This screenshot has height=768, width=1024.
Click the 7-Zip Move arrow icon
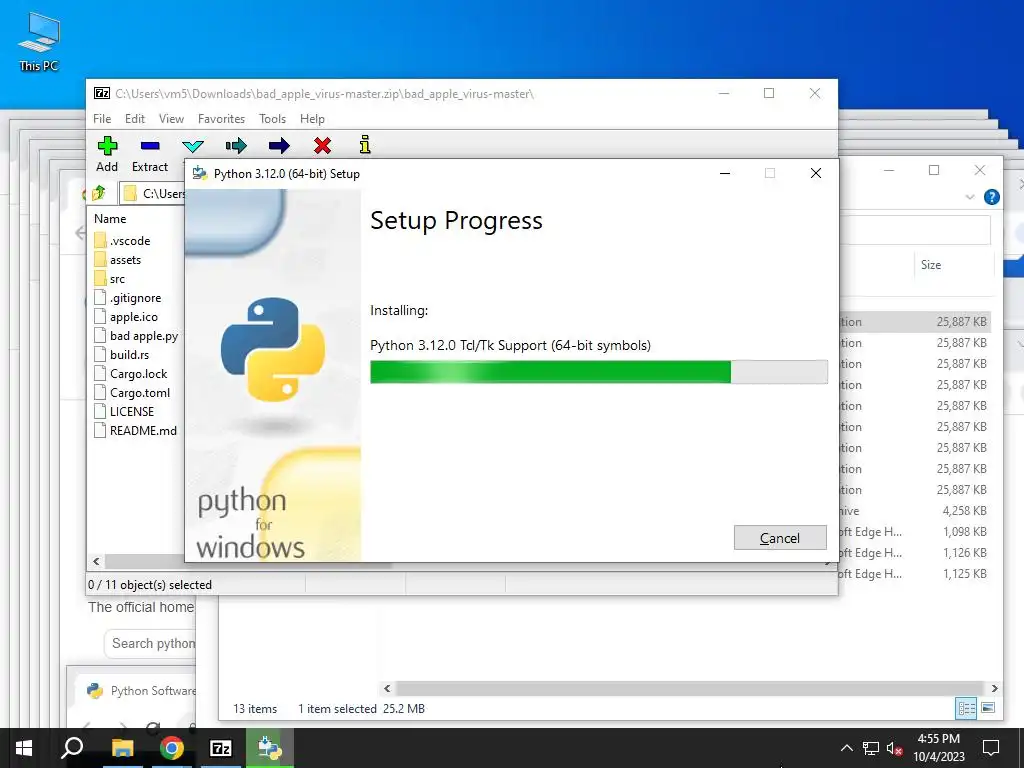click(x=279, y=145)
